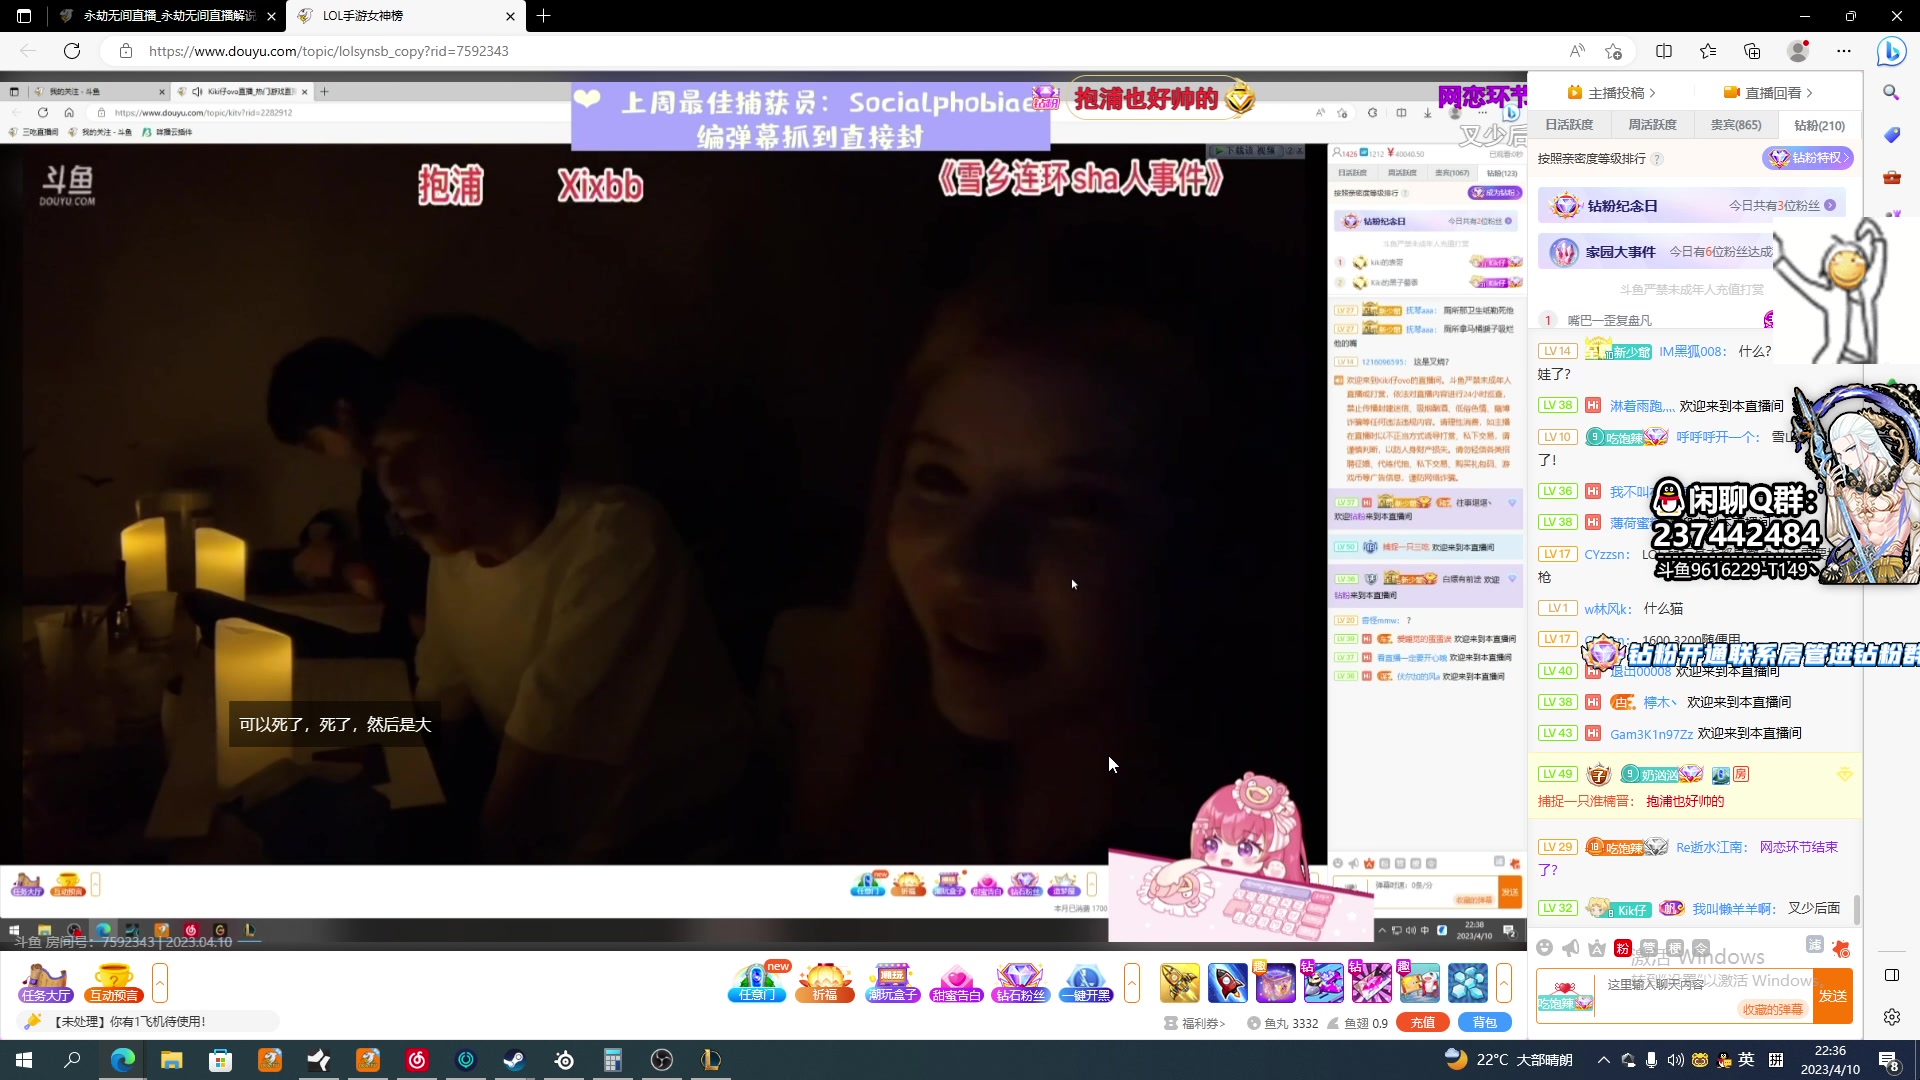Open a new browser tab
This screenshot has width=1920, height=1080.
[x=543, y=16]
